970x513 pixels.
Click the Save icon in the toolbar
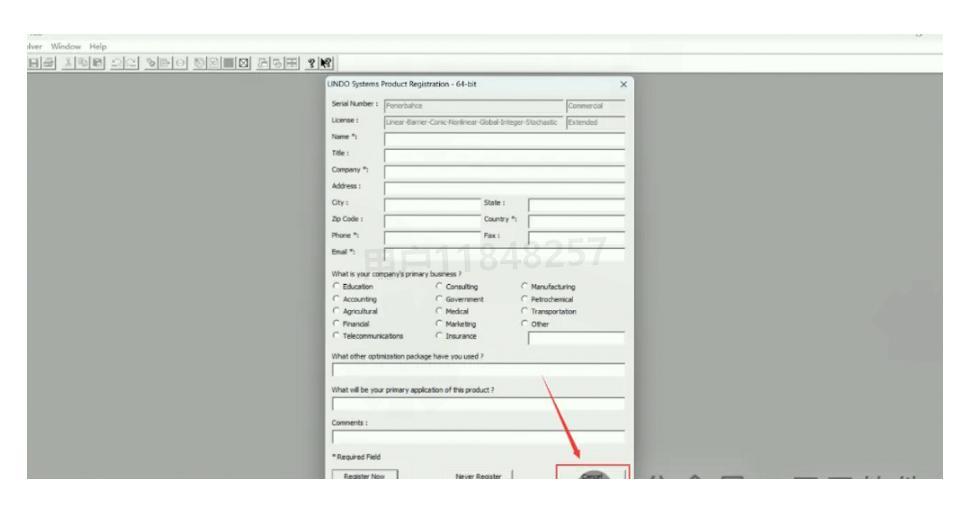click(34, 63)
